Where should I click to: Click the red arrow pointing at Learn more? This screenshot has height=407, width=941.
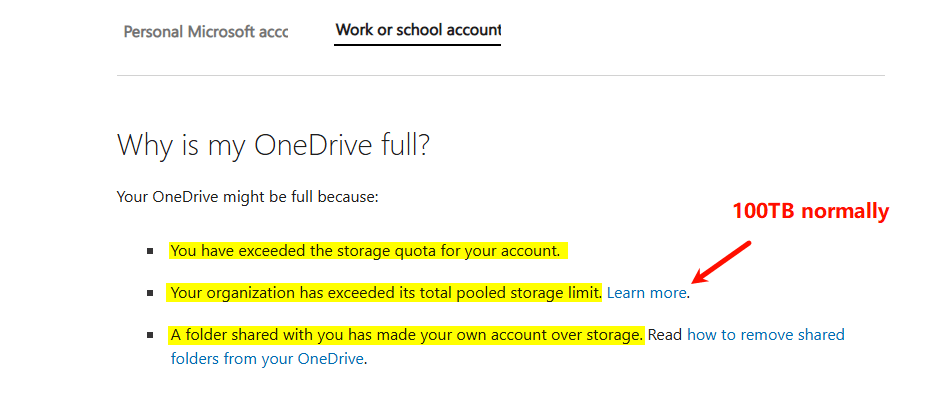(x=720, y=259)
